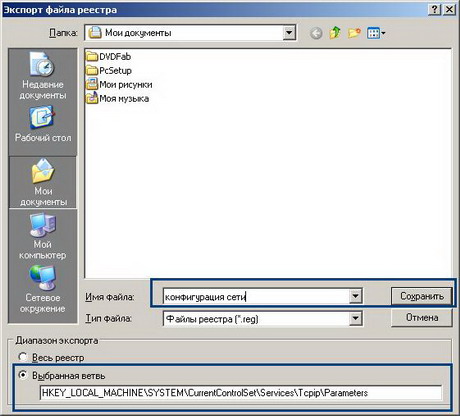
Task: Click Сохранить to save the file
Action: 422,296
